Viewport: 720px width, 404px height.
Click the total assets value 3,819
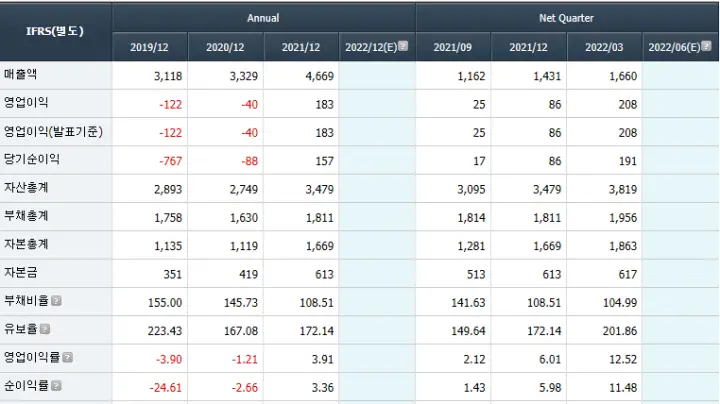623,190
